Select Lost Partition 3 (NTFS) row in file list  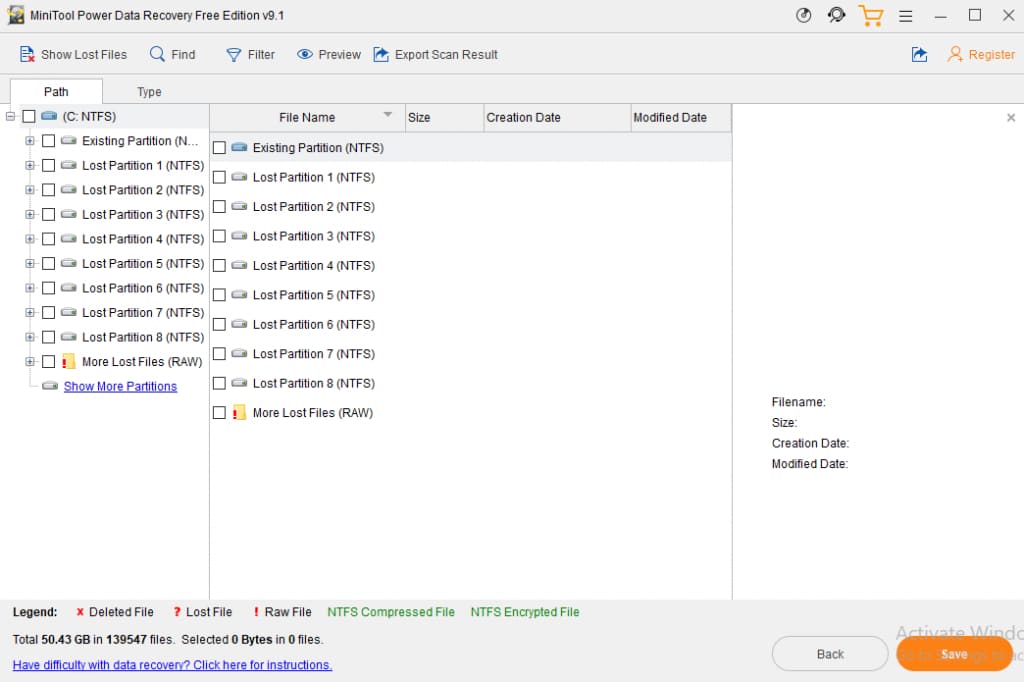tap(470, 236)
